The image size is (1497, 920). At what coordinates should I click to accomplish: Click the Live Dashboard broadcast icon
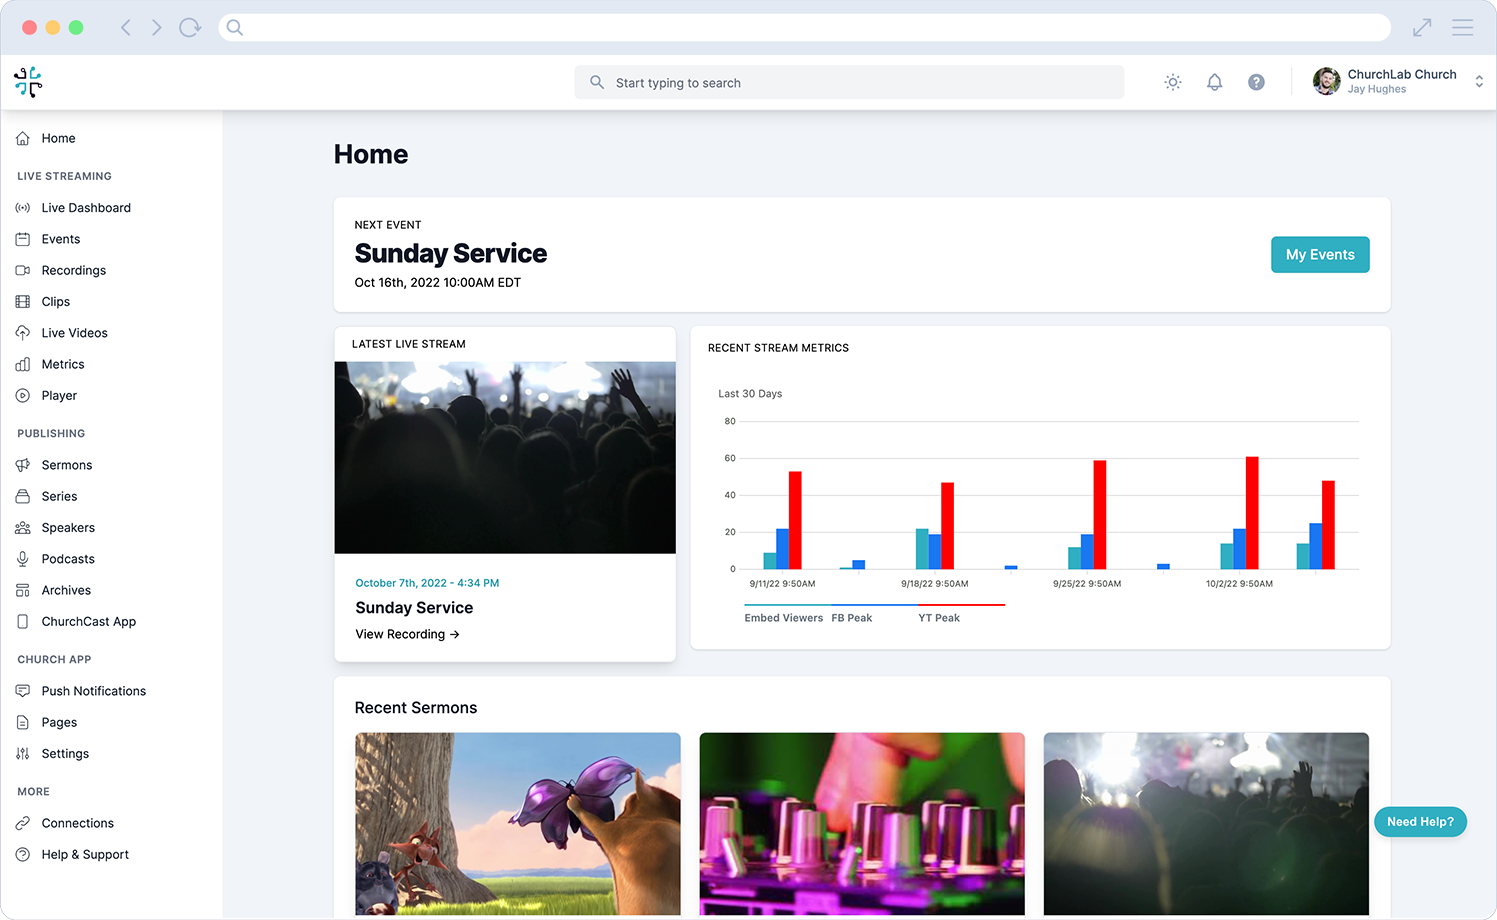pyautogui.click(x=23, y=208)
